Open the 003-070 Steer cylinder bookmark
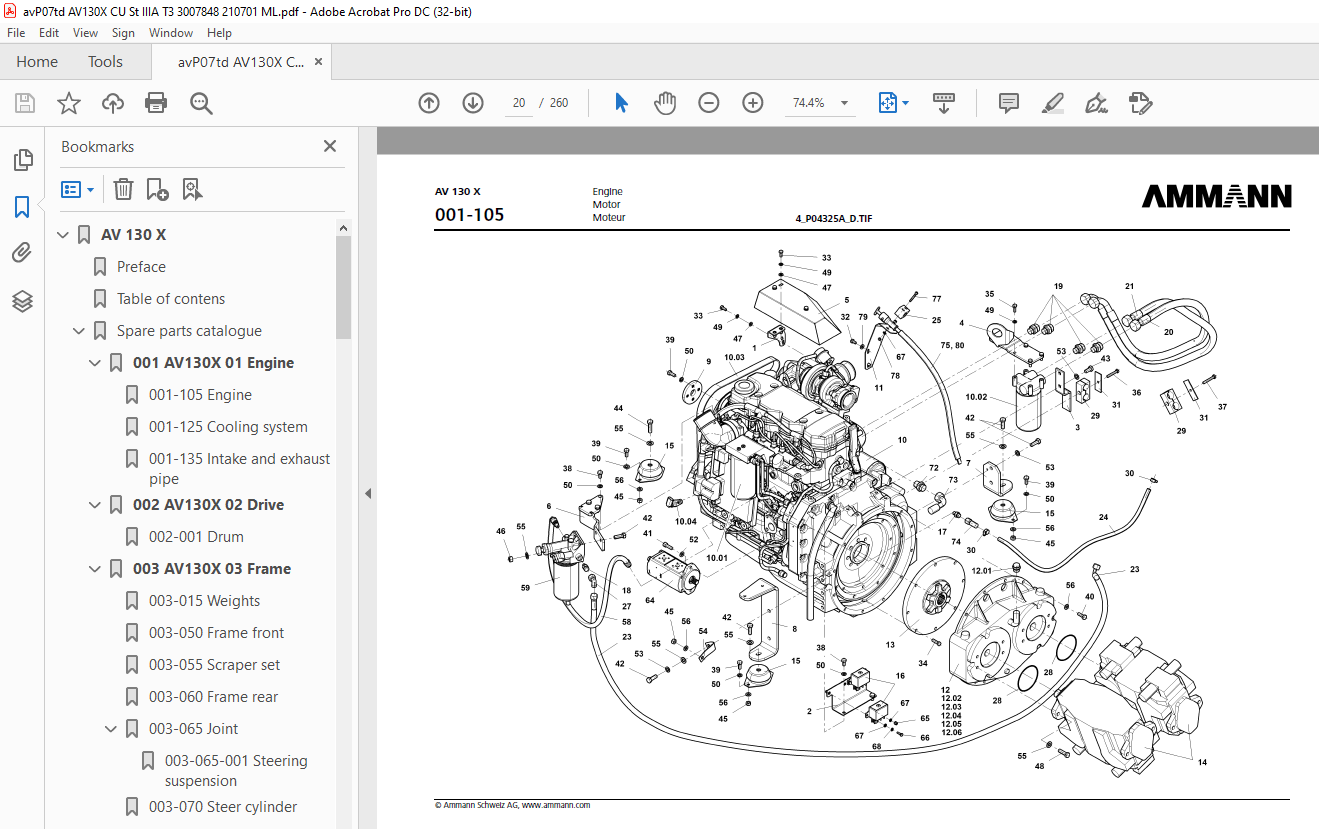The image size is (1319, 829). point(223,807)
